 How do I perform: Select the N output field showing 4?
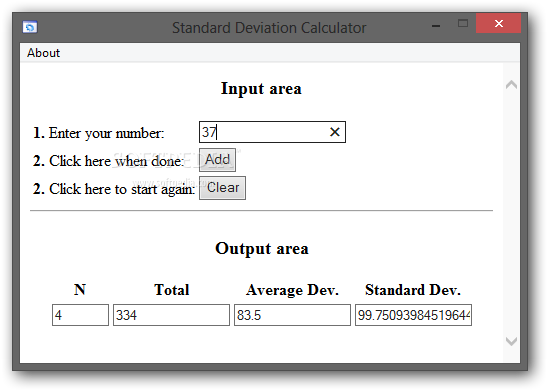point(80,315)
